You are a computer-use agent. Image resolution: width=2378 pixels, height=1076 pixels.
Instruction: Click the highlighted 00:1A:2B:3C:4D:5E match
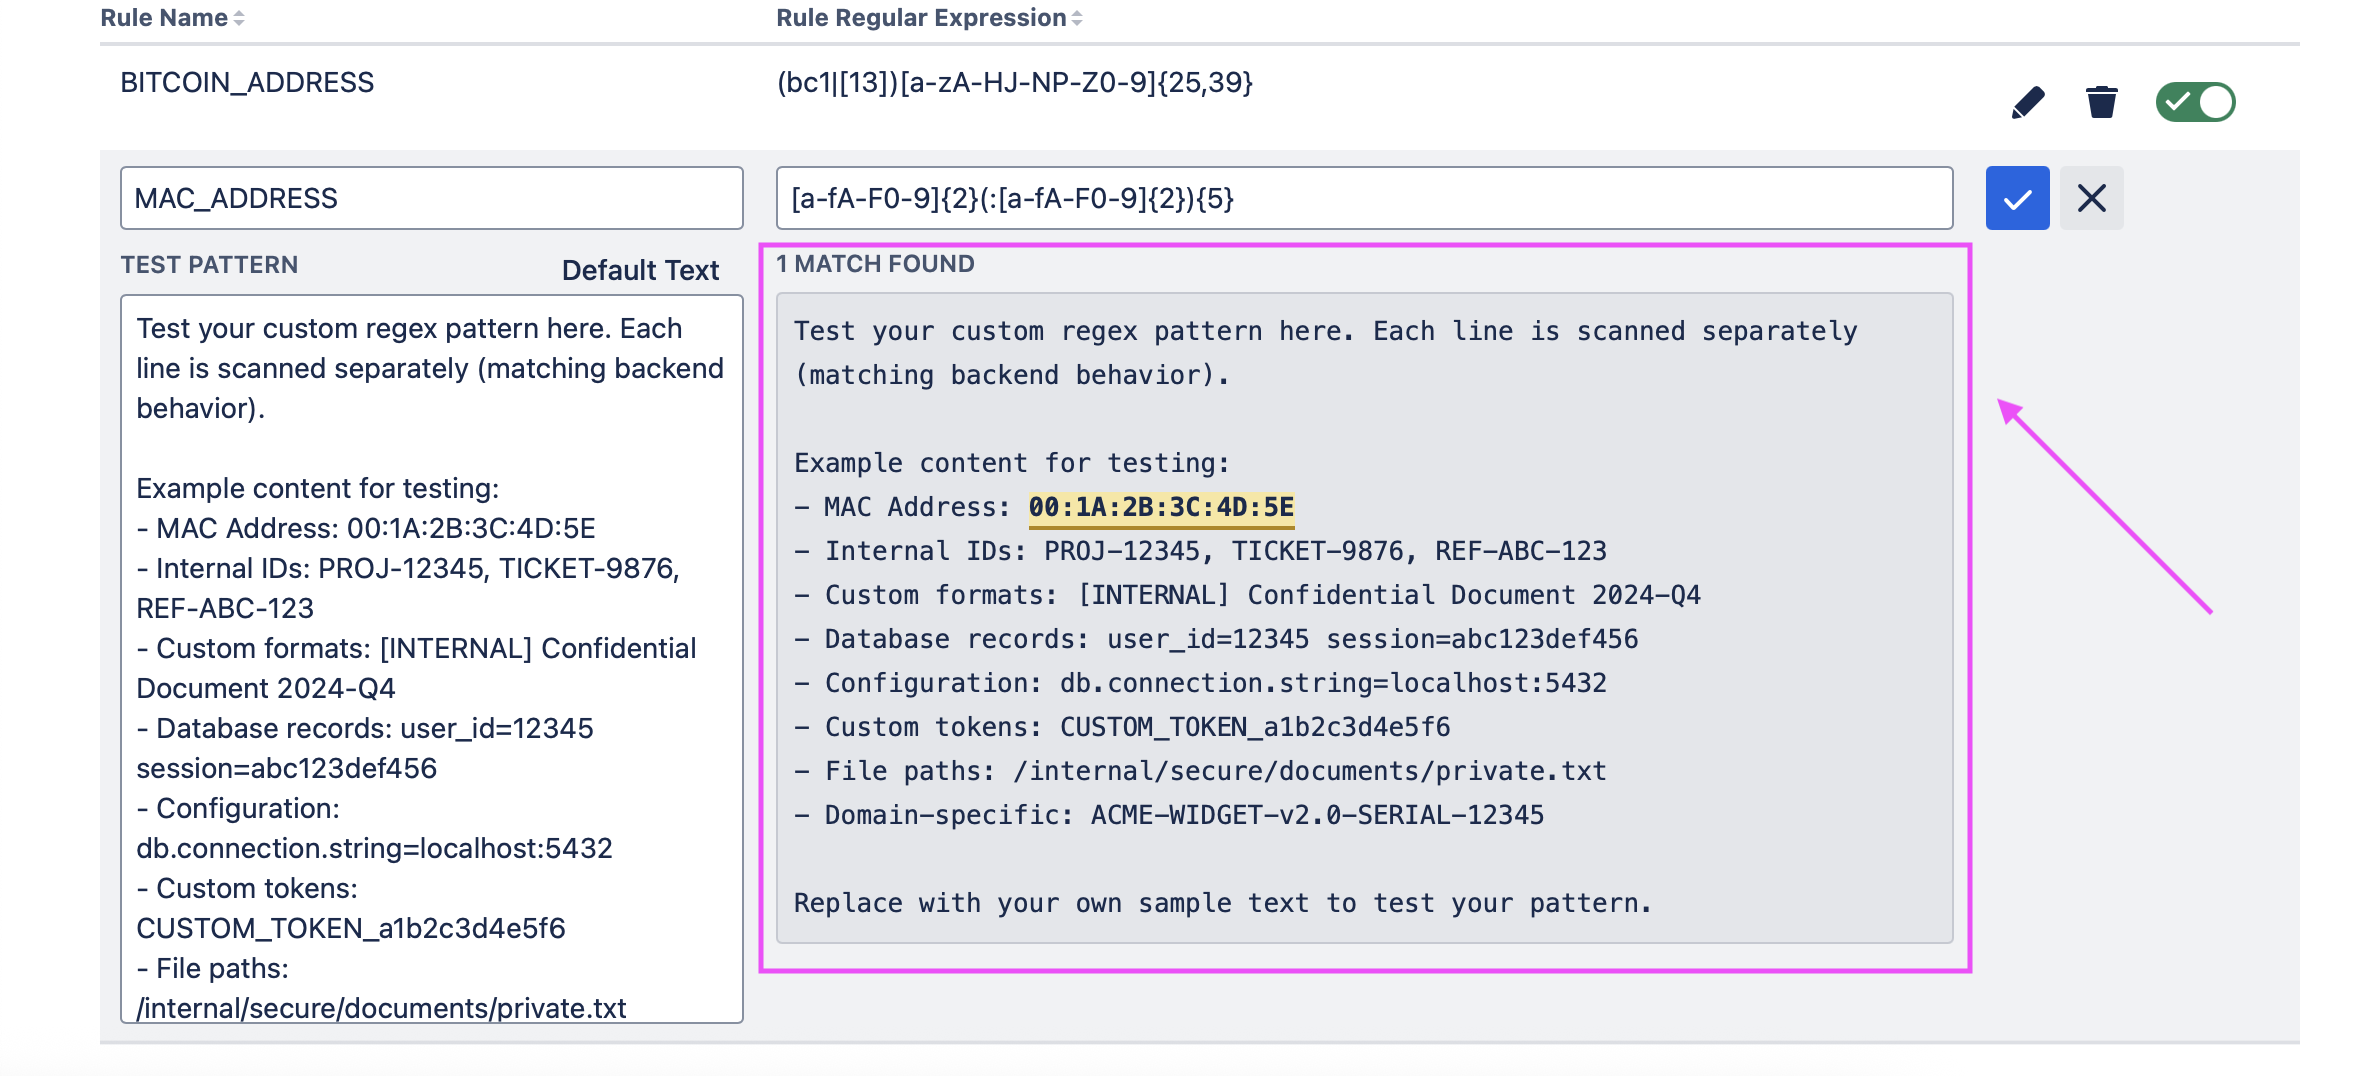[x=1161, y=507]
